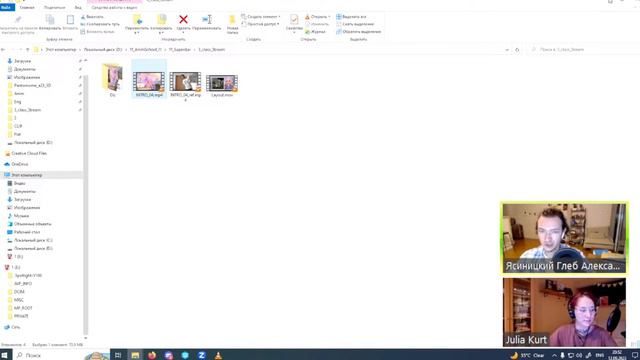Image resolution: width=640 pixels, height=360 pixels.
Task: Select the INTRO_04.mp4 video file
Action: click(x=149, y=80)
